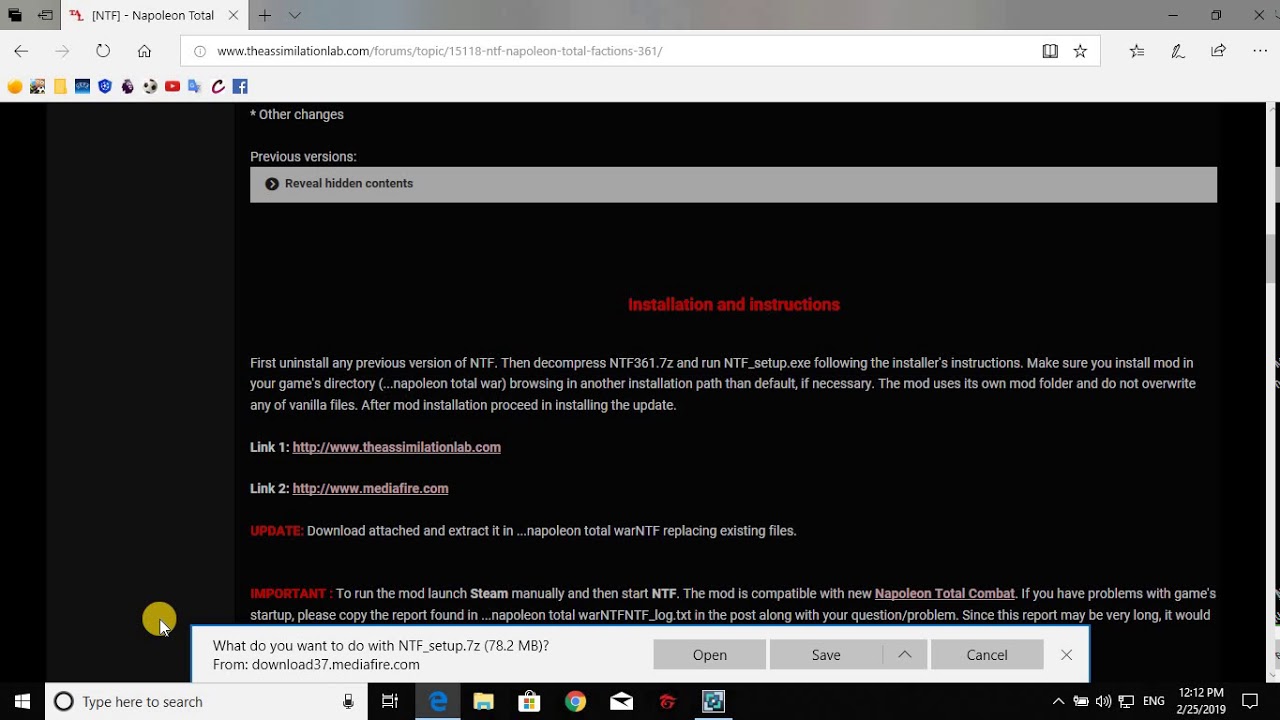Switch to the [NTF] - Napoleon Total tab

tap(152, 15)
